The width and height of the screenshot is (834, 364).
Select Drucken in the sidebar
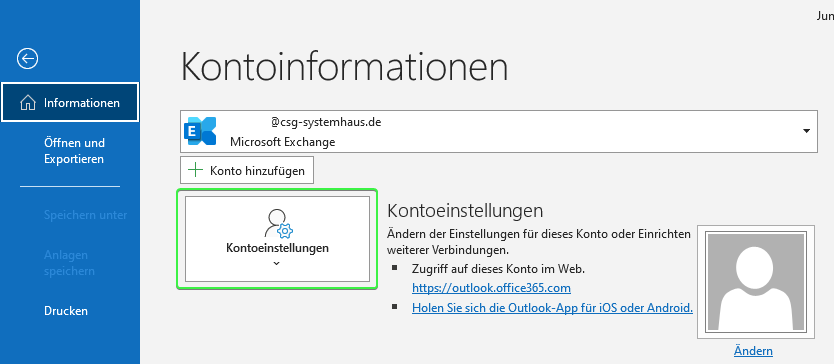click(x=66, y=311)
